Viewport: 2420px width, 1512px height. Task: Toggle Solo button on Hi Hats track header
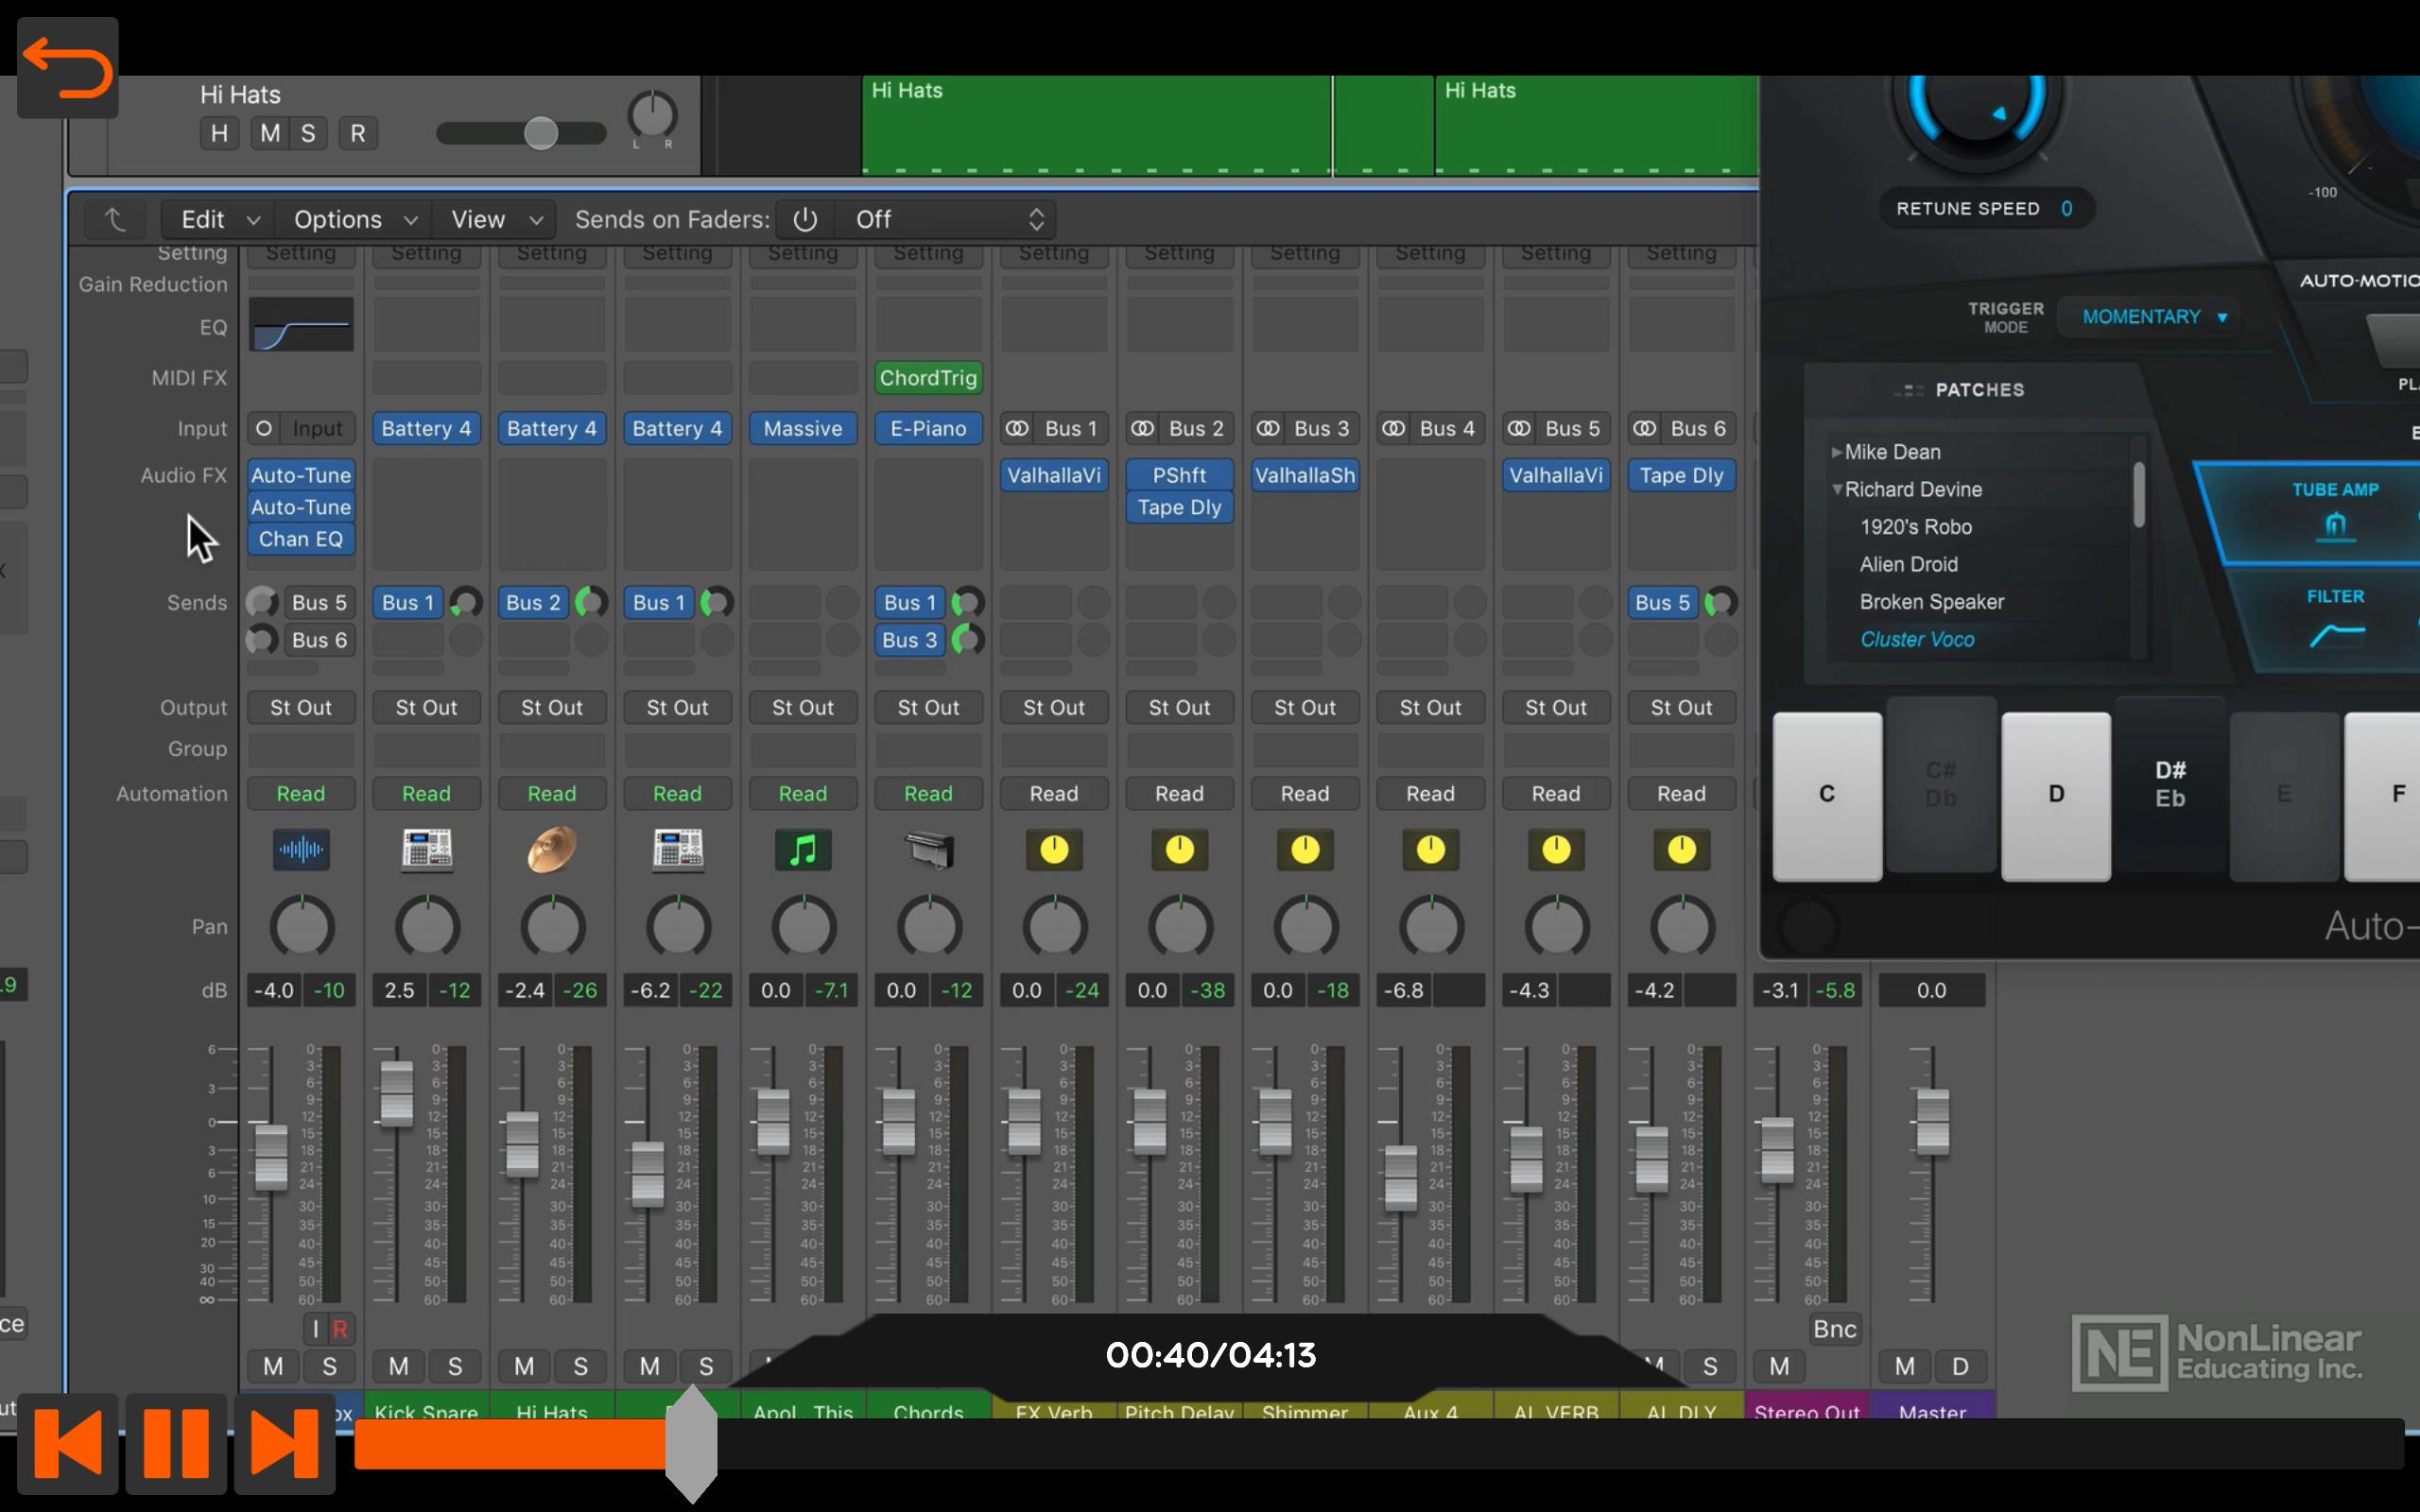coord(308,134)
